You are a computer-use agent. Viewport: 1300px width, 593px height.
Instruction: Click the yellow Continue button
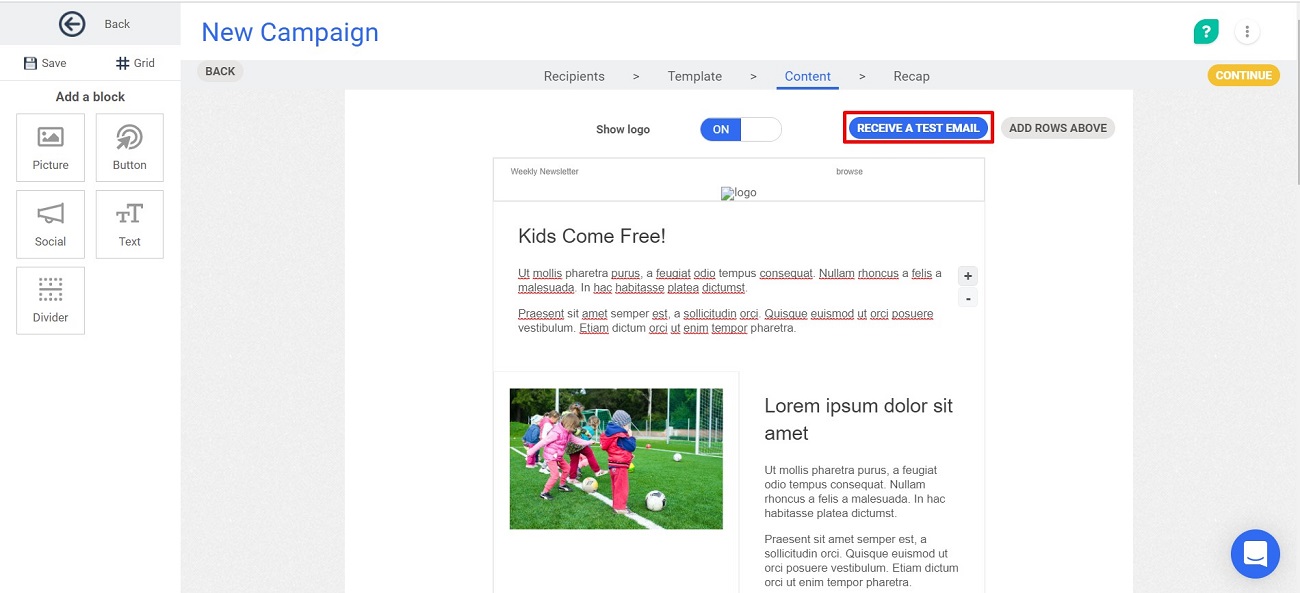(1243, 75)
